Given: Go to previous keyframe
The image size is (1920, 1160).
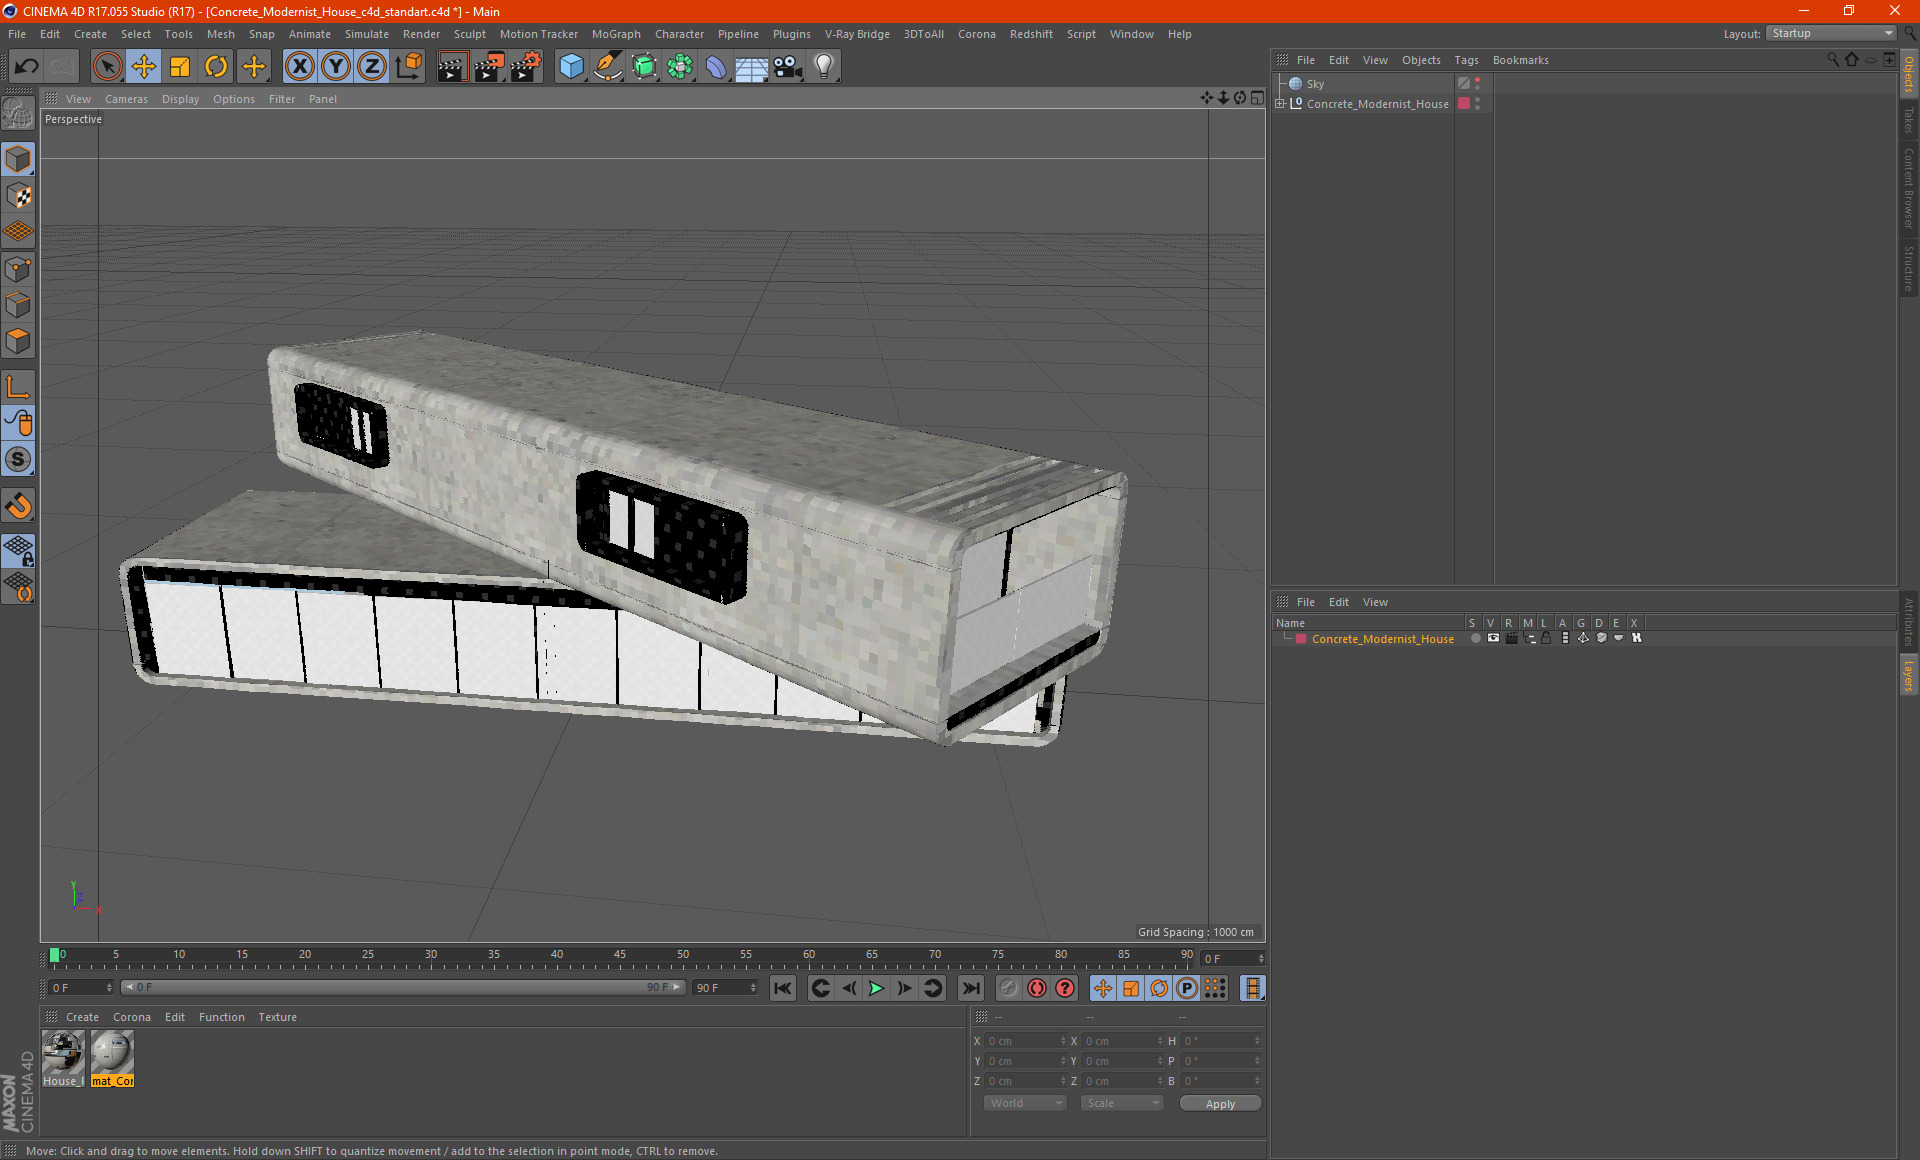Looking at the screenshot, I should (820, 988).
